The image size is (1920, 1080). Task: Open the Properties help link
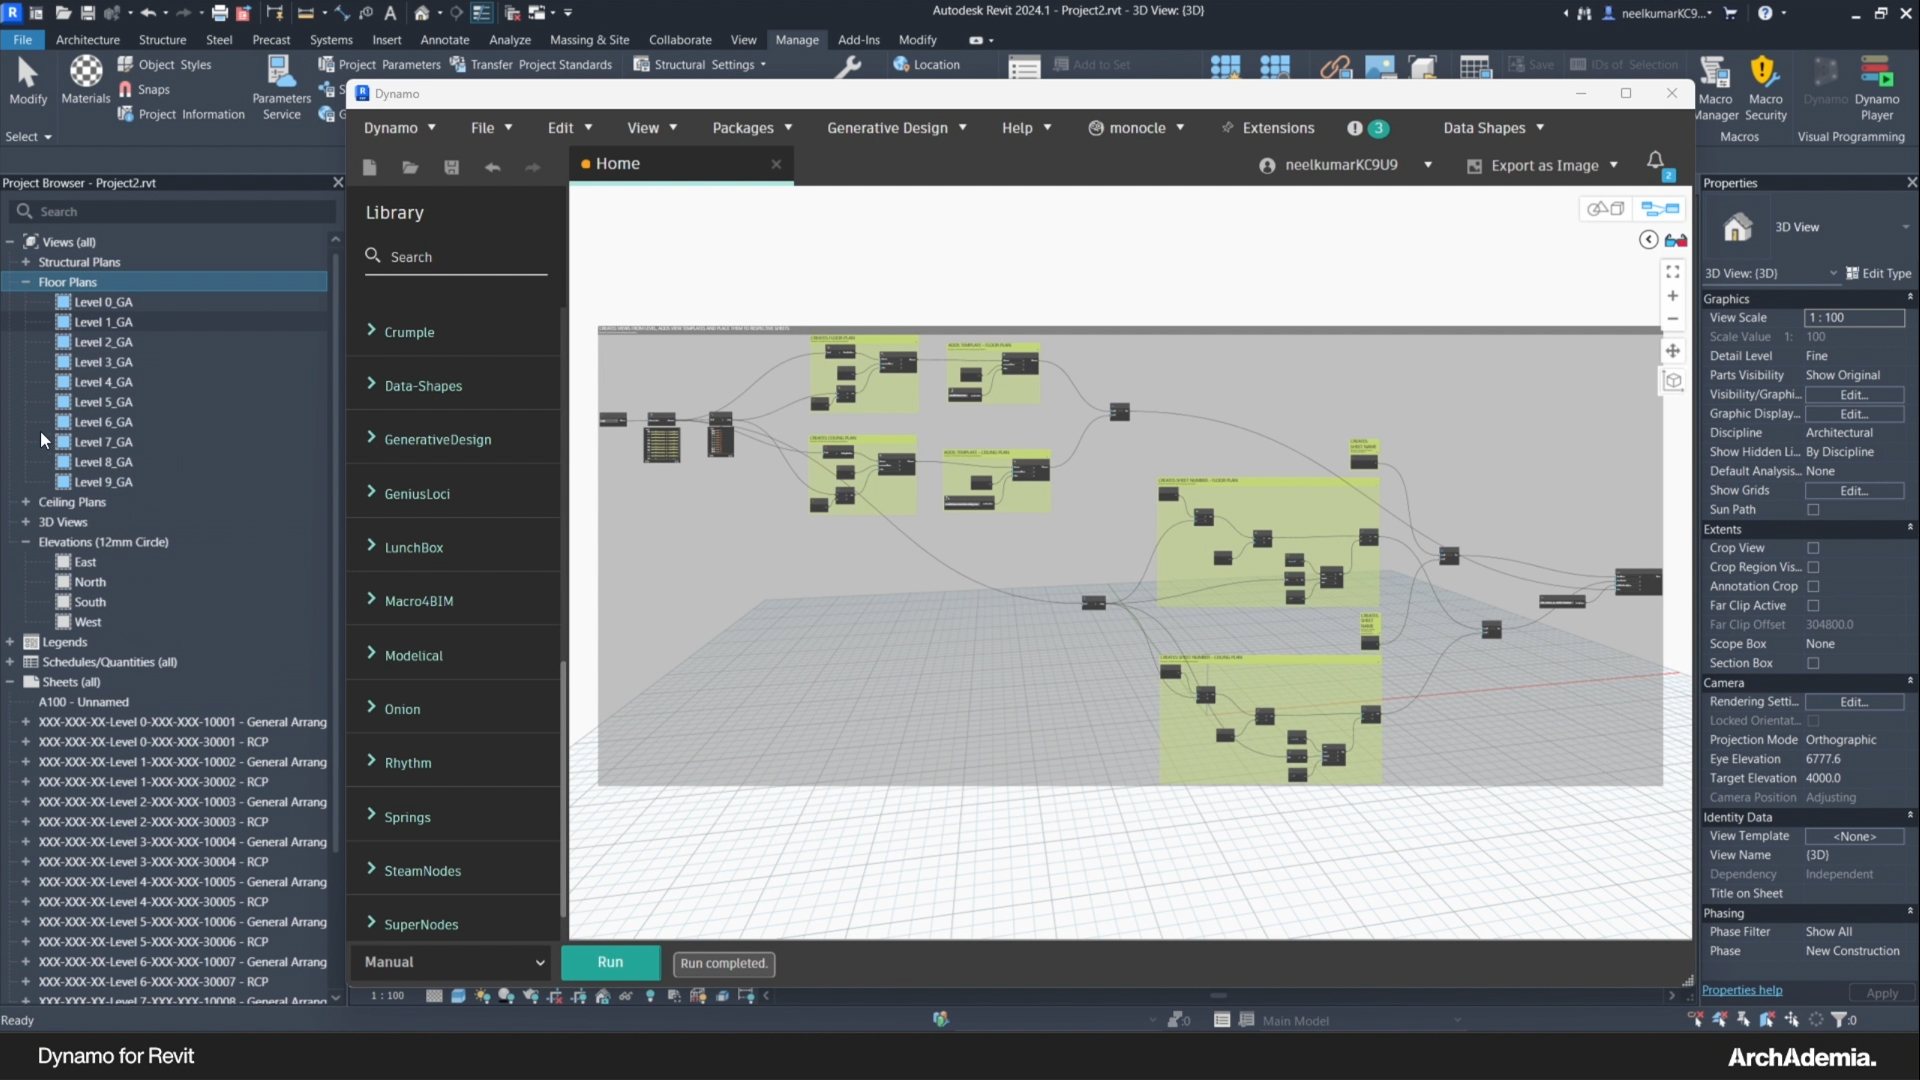coord(1742,990)
